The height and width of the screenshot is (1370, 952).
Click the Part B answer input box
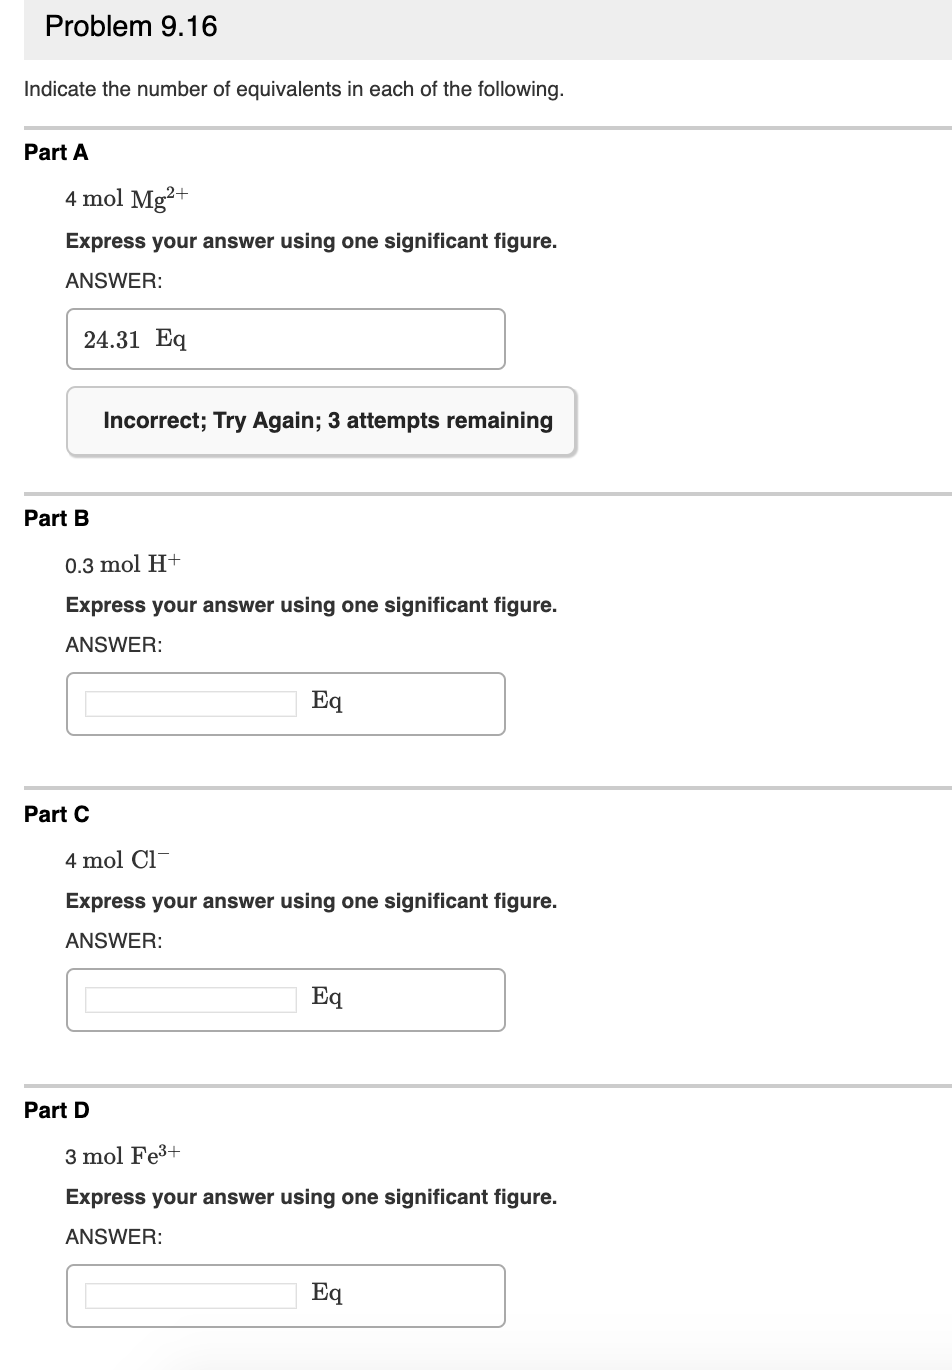tap(190, 704)
